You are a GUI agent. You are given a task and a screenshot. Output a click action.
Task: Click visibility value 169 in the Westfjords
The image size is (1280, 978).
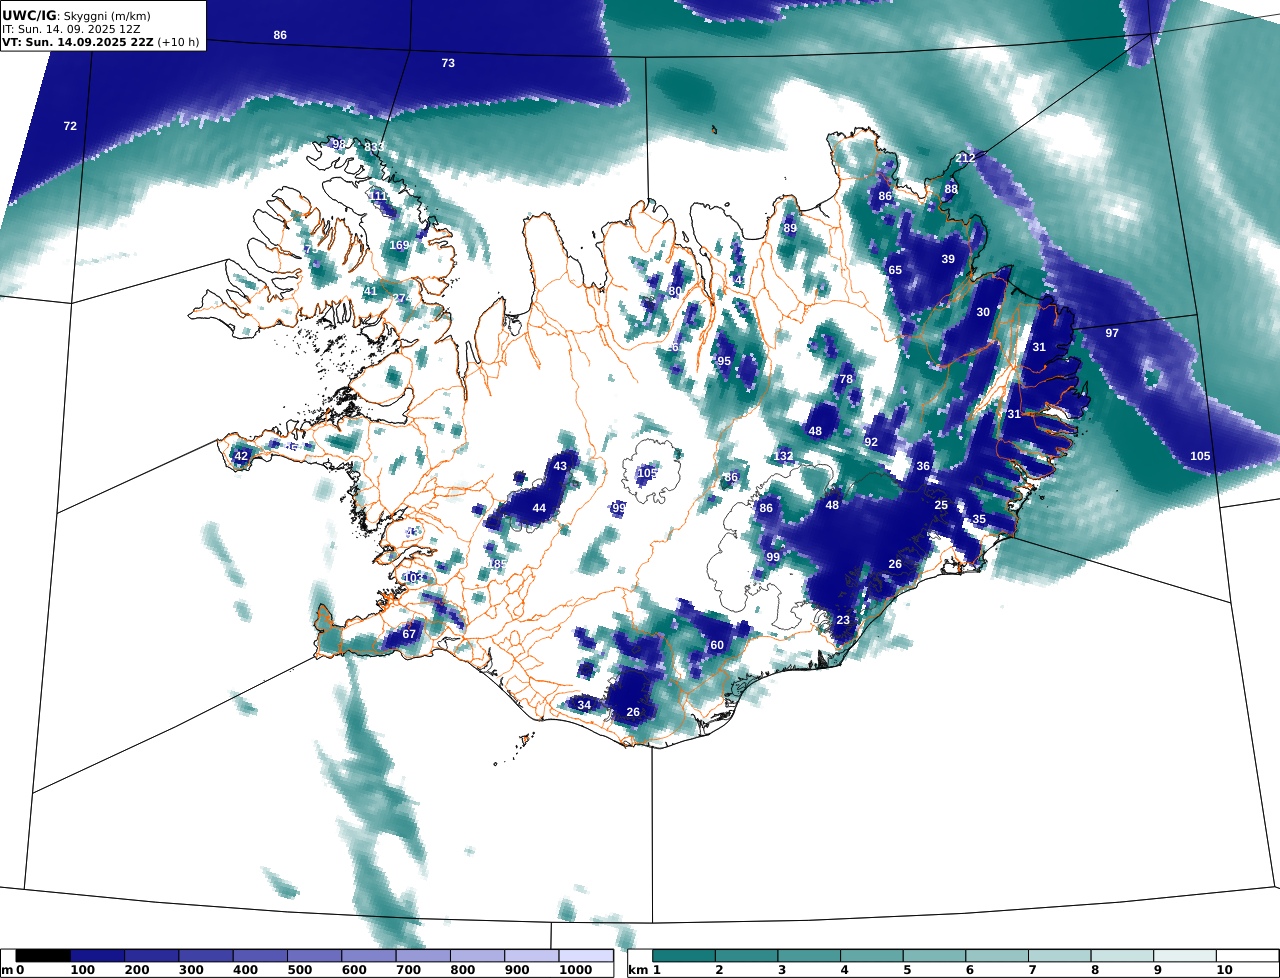coord(399,245)
